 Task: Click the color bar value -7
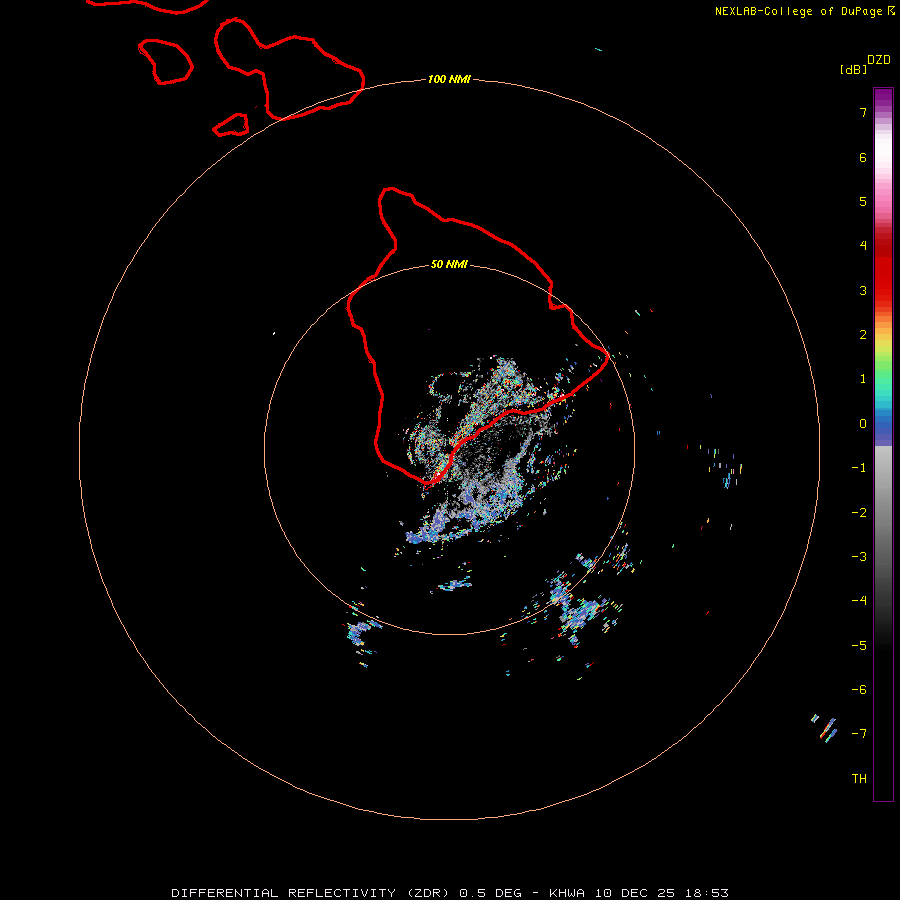(859, 734)
